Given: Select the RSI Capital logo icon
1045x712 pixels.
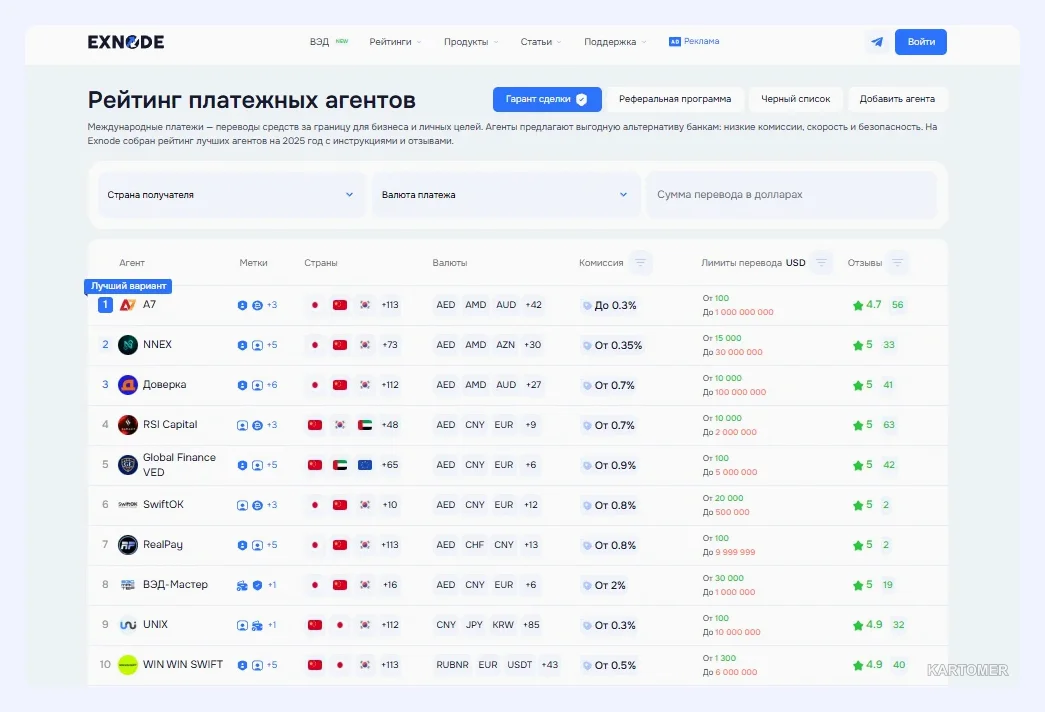Looking at the screenshot, I should 128,425.
